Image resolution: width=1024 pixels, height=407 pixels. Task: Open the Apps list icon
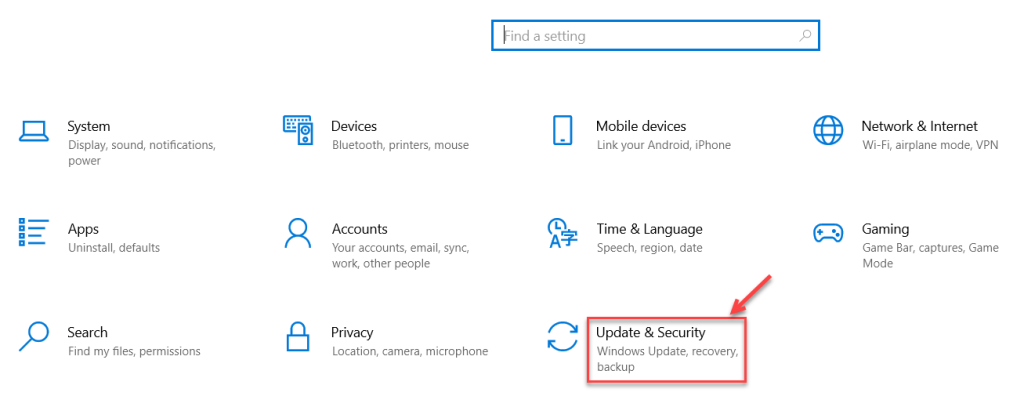(34, 232)
